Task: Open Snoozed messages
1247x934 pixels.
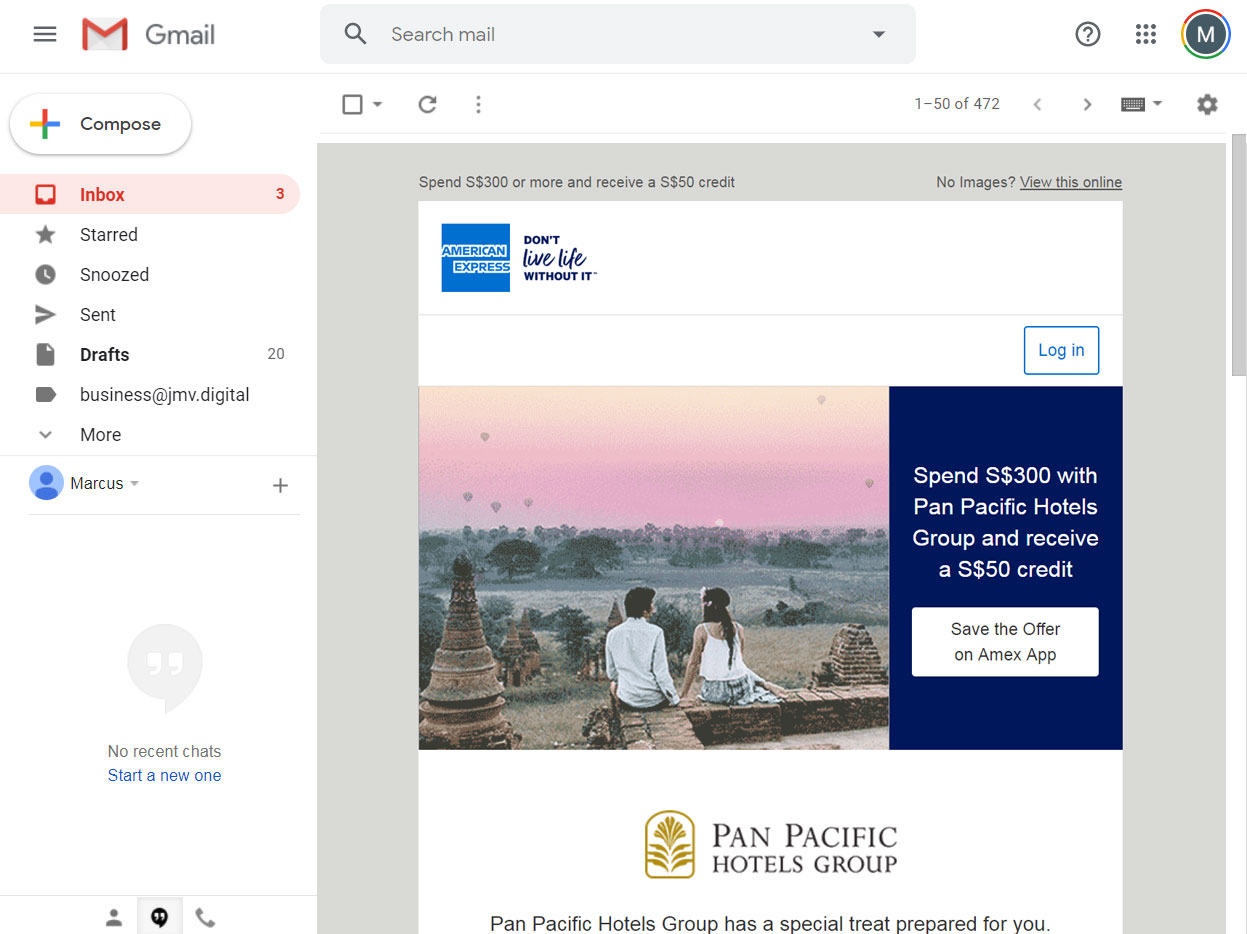Action: coord(150,274)
